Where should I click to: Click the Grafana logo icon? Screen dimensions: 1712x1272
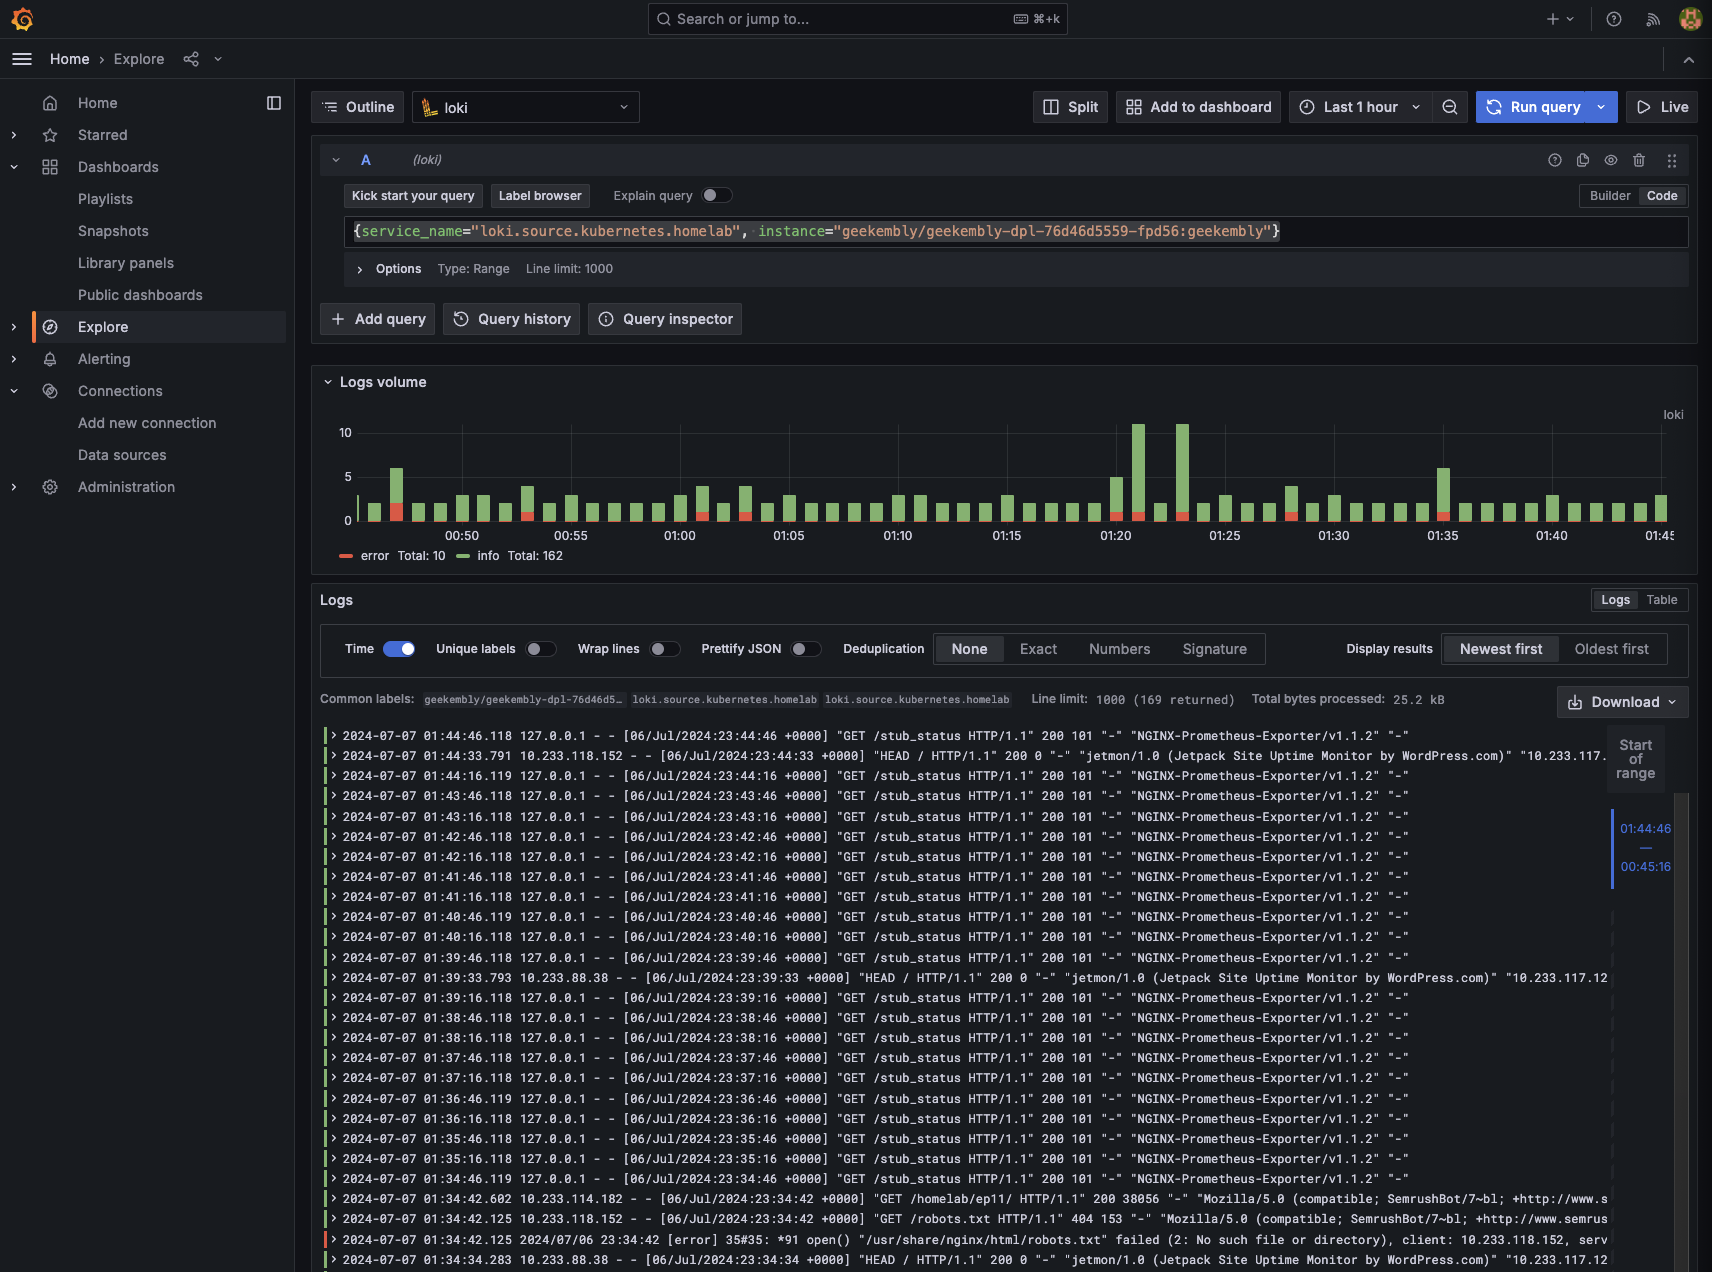[22, 19]
